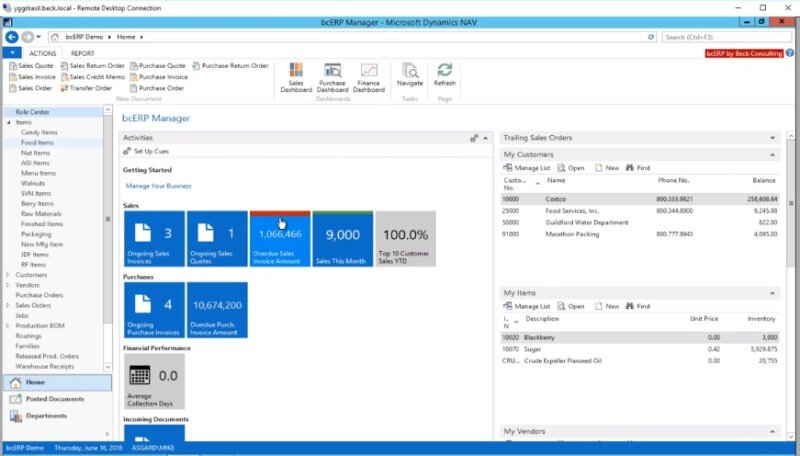Image resolution: width=800 pixels, height=456 pixels.
Task: Collapse the My Customers panel
Action: click(x=773, y=155)
